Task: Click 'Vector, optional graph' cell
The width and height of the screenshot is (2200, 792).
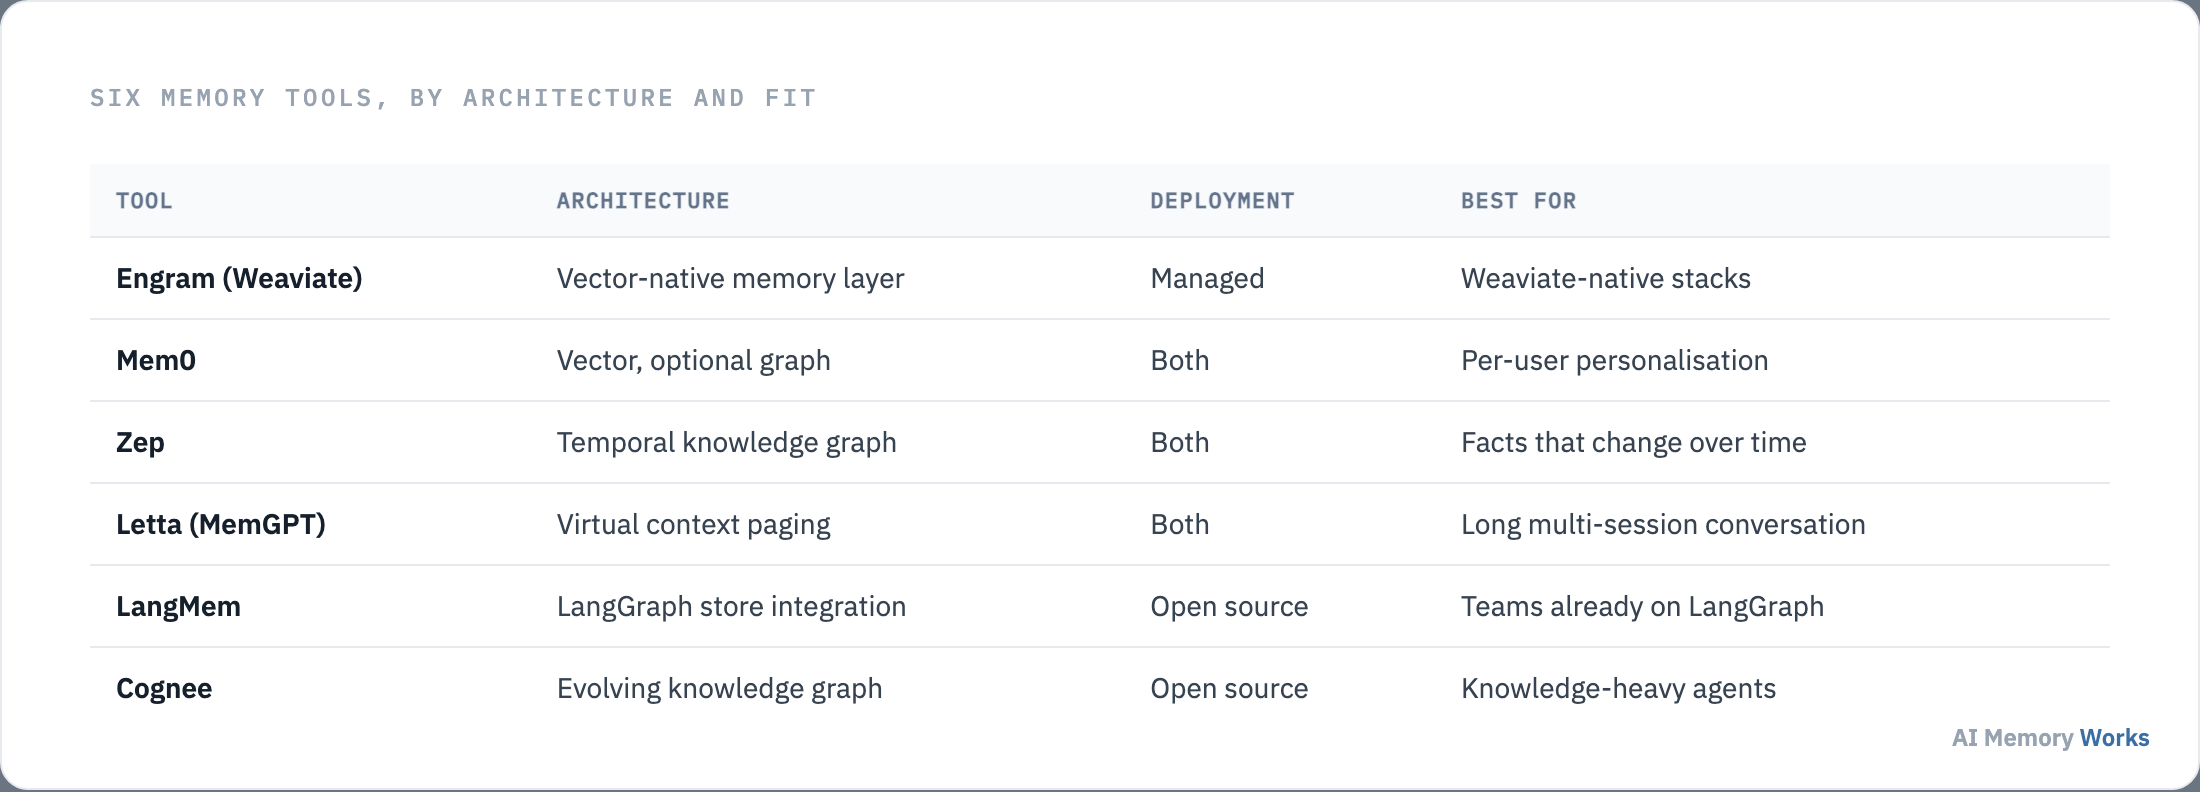Action: [693, 361]
